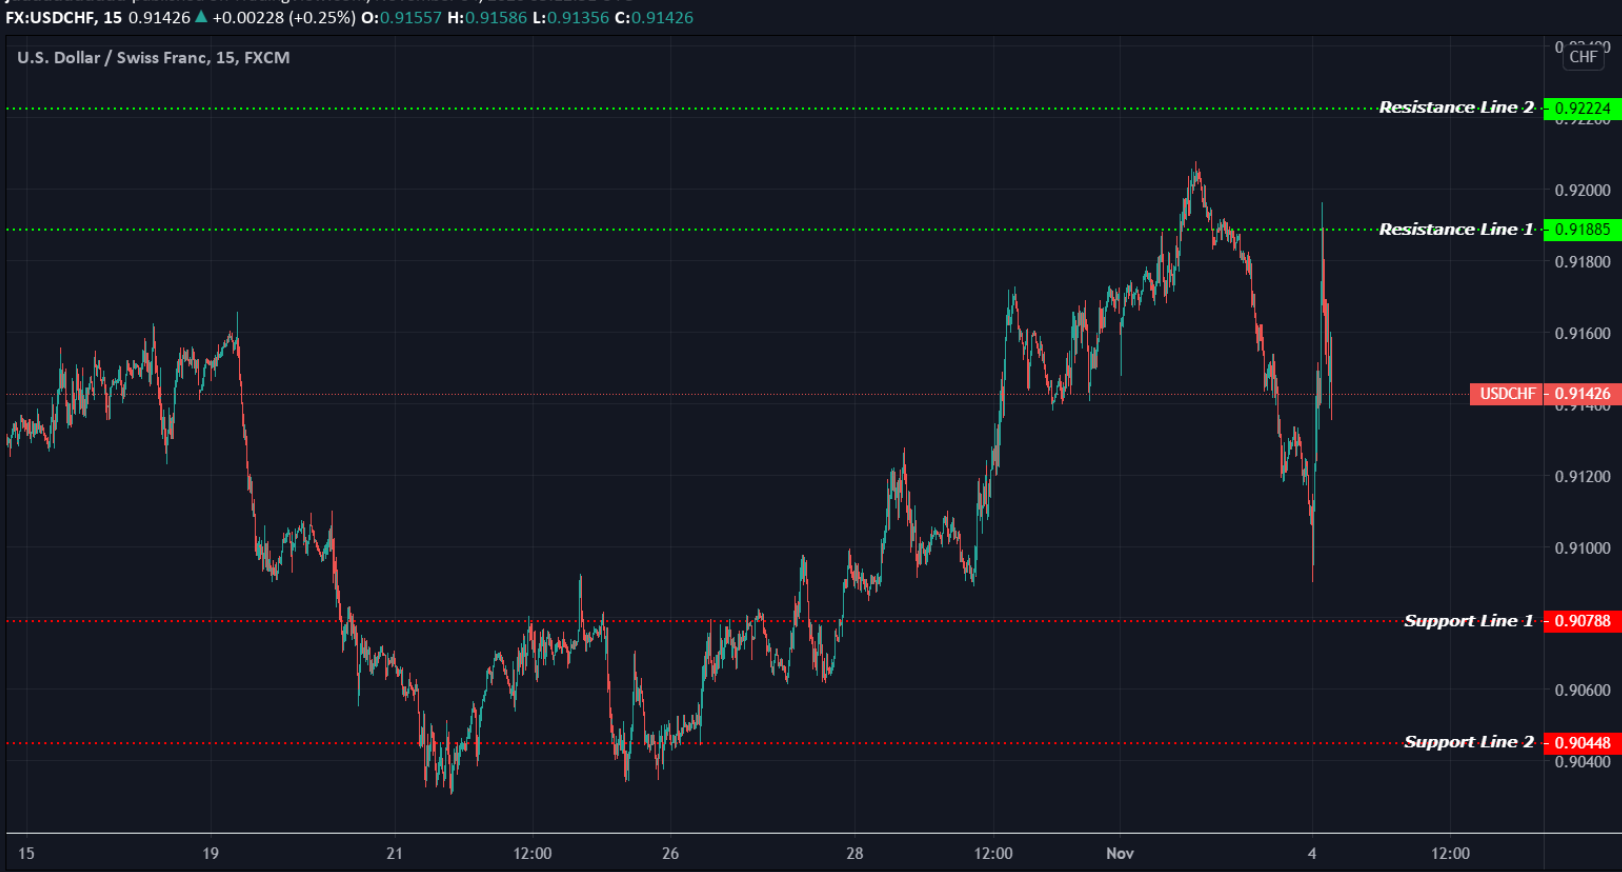Click the close price C:0.91426
Image resolution: width=1622 pixels, height=872 pixels.
654,18
